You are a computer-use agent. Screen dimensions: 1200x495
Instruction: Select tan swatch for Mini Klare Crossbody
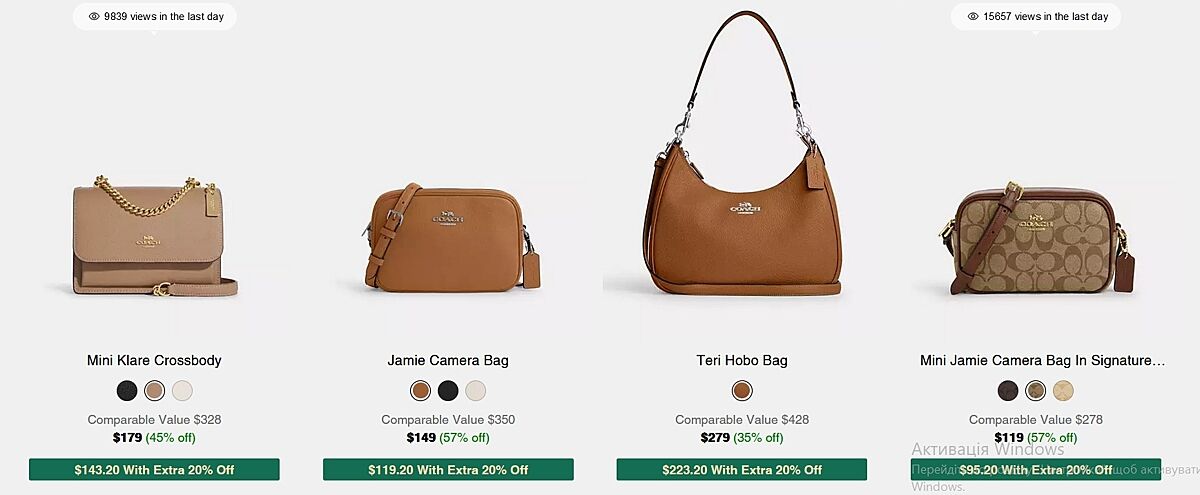154,391
